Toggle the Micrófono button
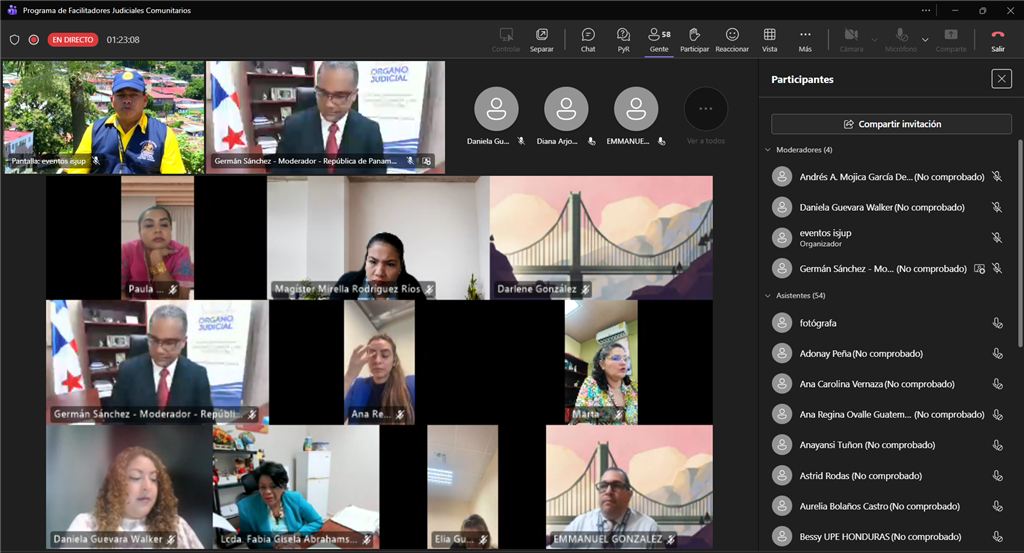Viewport: 1024px width, 553px height. pyautogui.click(x=900, y=39)
